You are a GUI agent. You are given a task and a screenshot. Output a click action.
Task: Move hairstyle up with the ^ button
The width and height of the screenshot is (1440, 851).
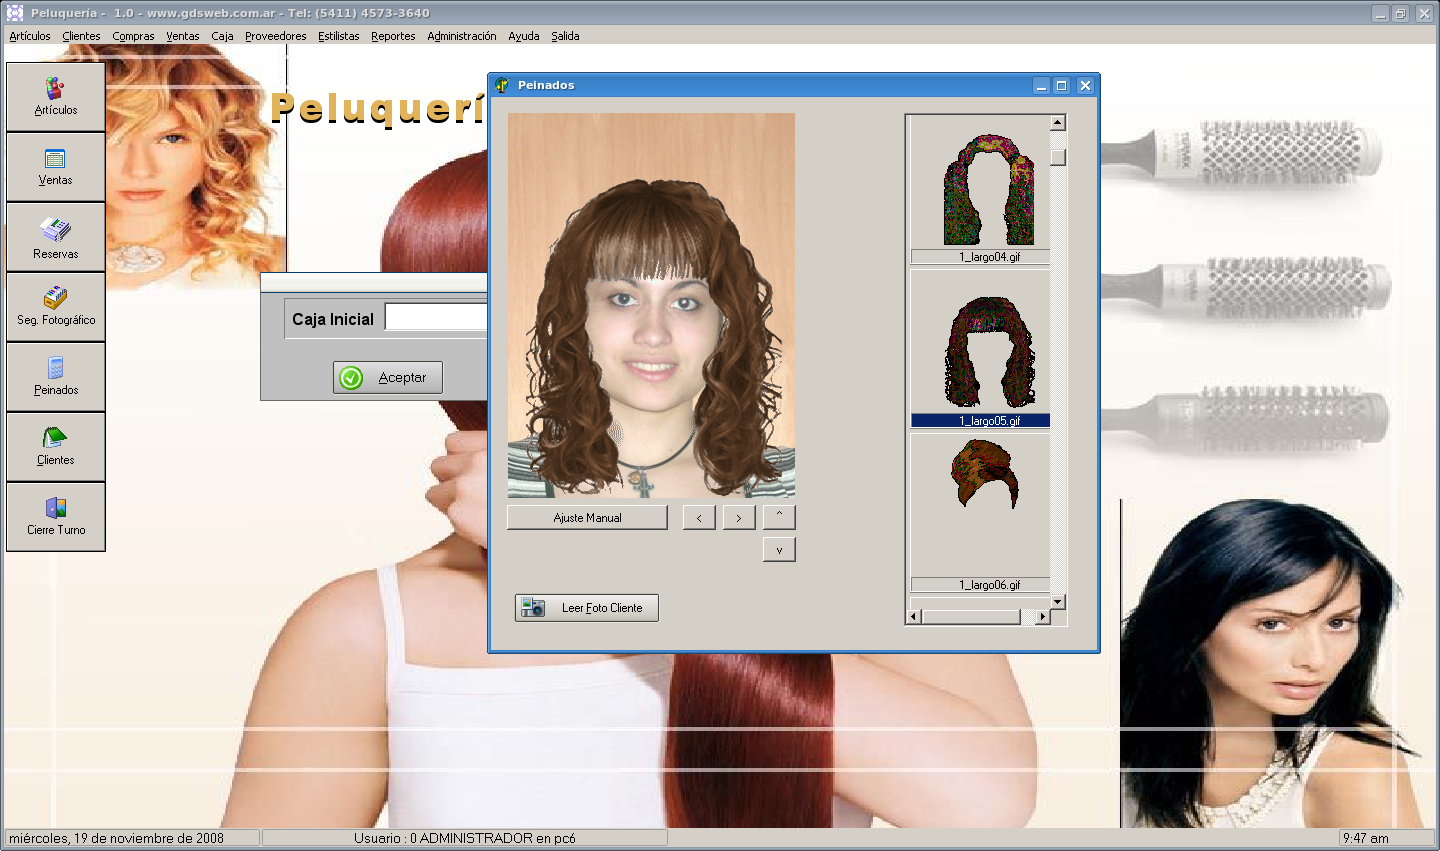pyautogui.click(x=779, y=517)
